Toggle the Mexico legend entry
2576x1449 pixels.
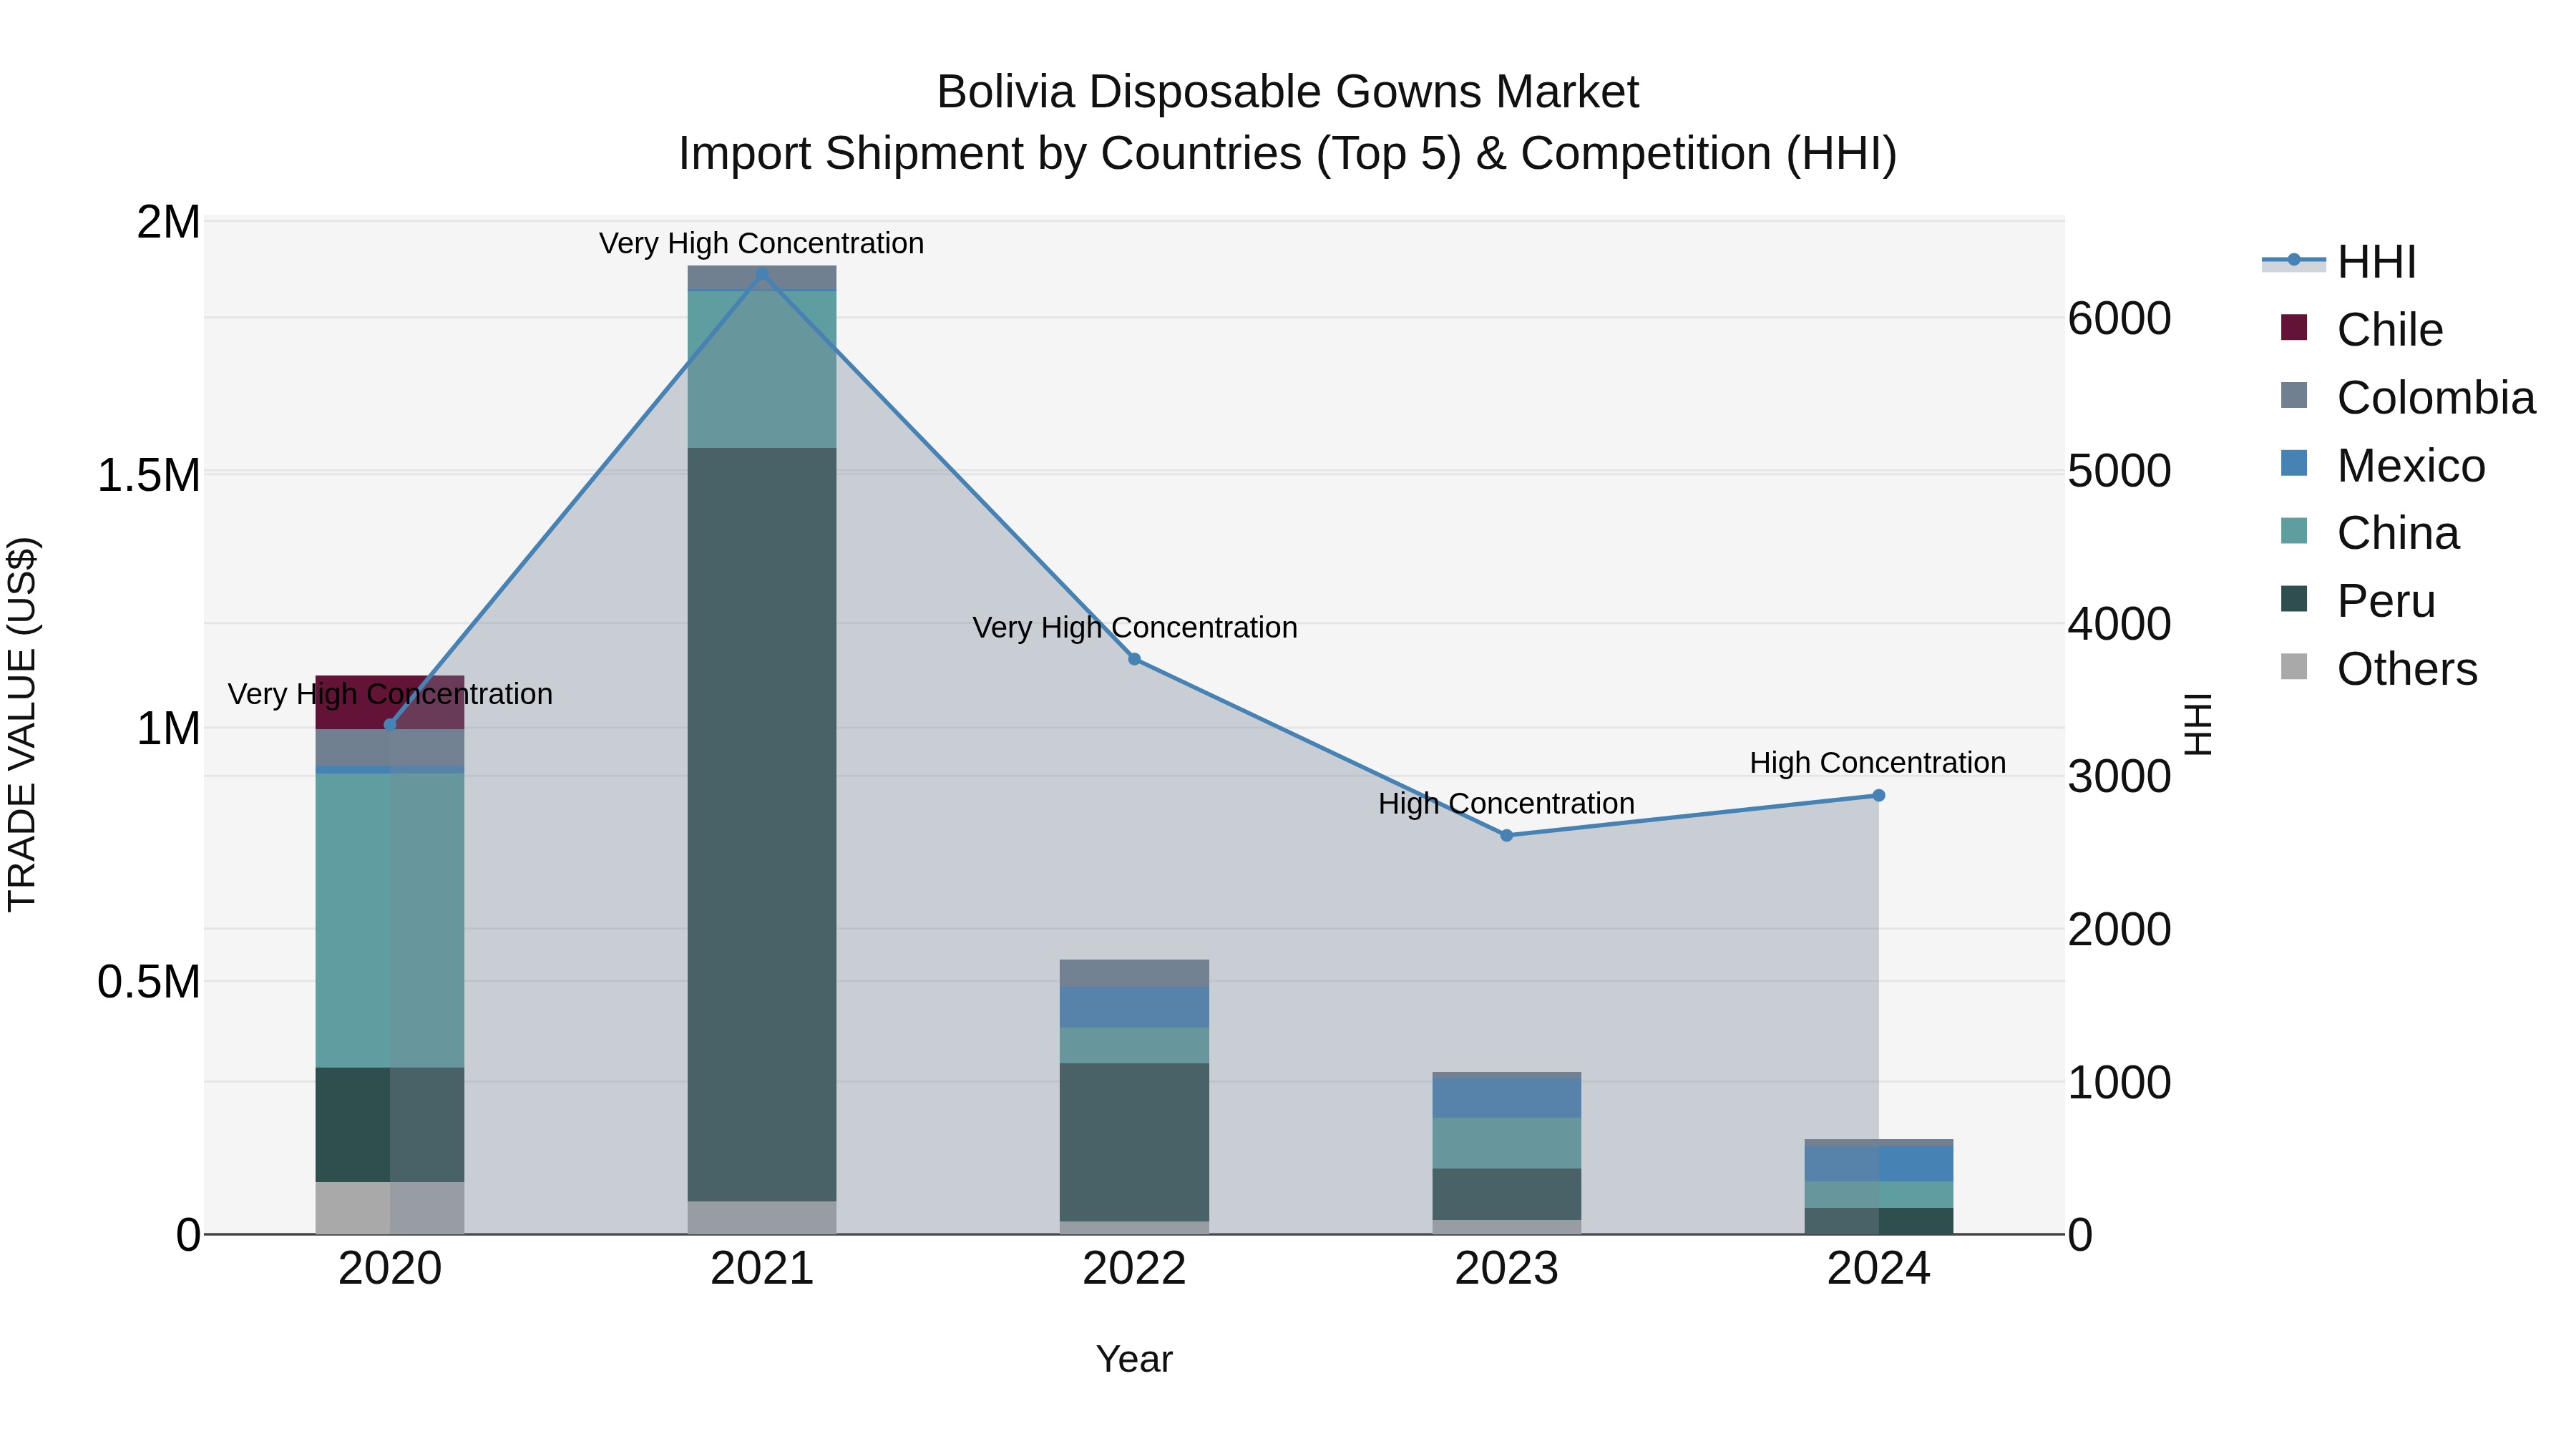click(x=2382, y=465)
